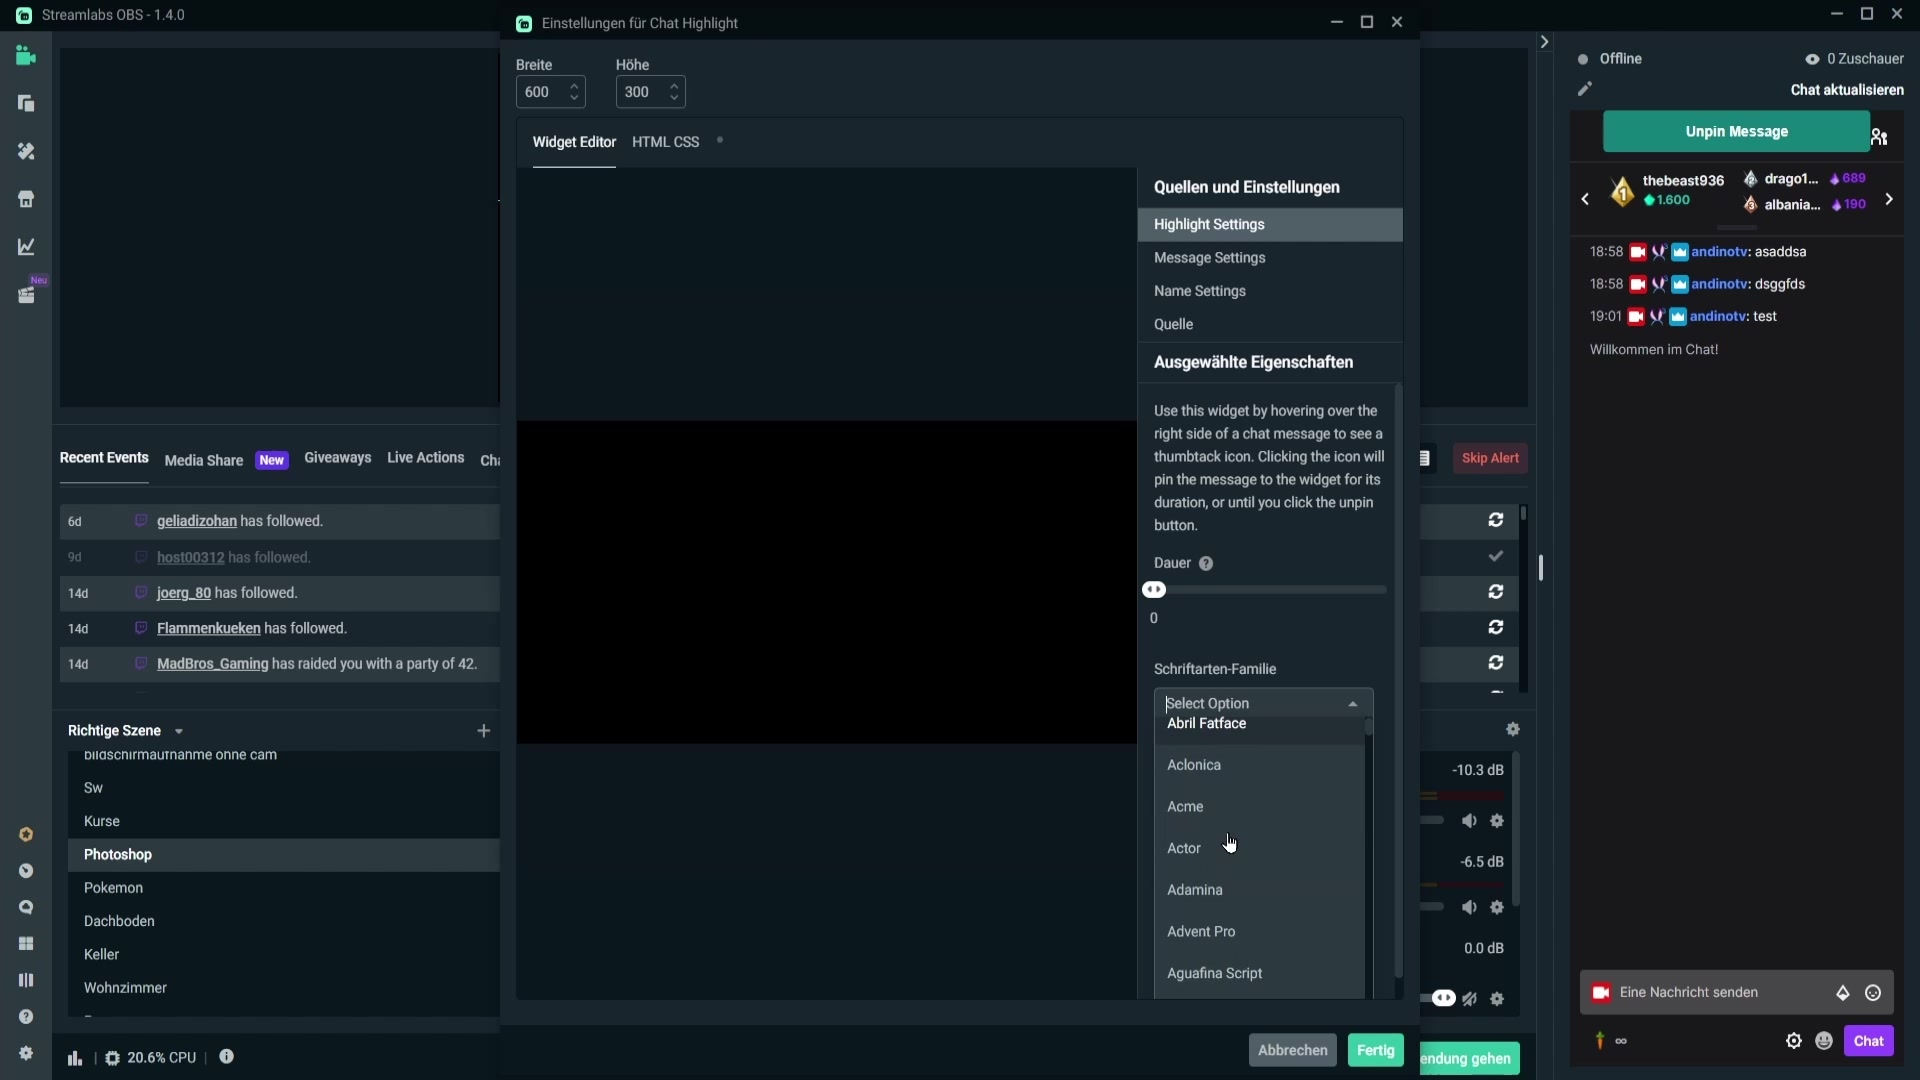Open chat settings gear icon
This screenshot has width=1920, height=1080.
click(x=1794, y=1041)
